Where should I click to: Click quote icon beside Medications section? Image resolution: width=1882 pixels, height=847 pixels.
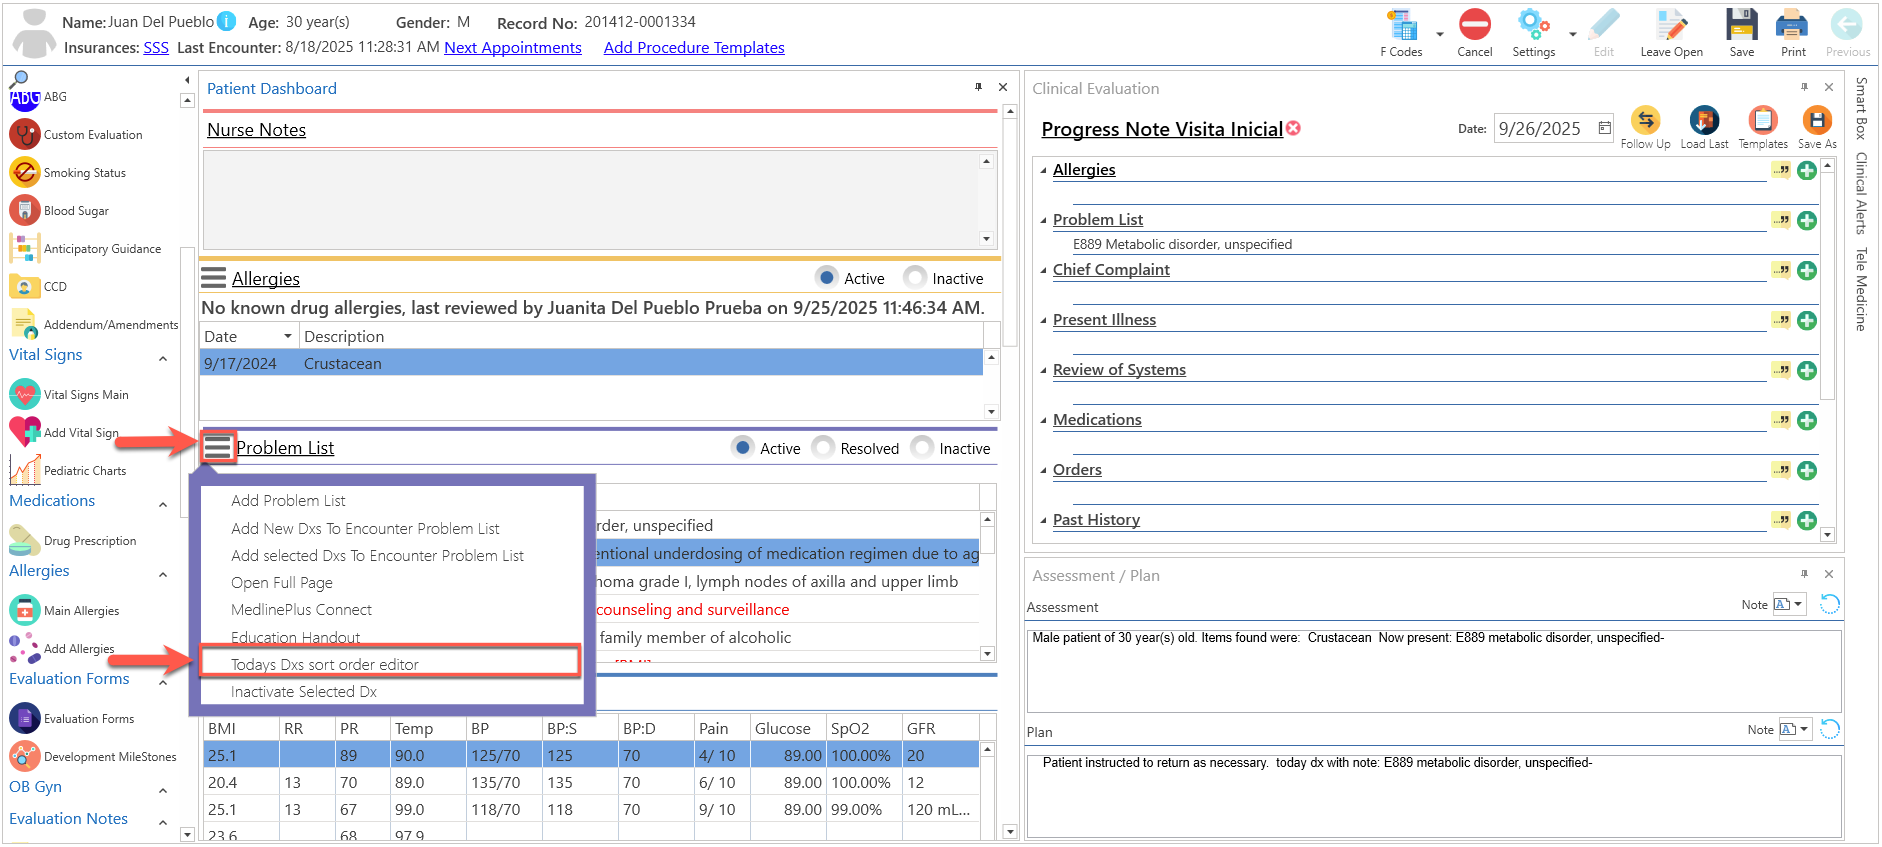click(1781, 420)
